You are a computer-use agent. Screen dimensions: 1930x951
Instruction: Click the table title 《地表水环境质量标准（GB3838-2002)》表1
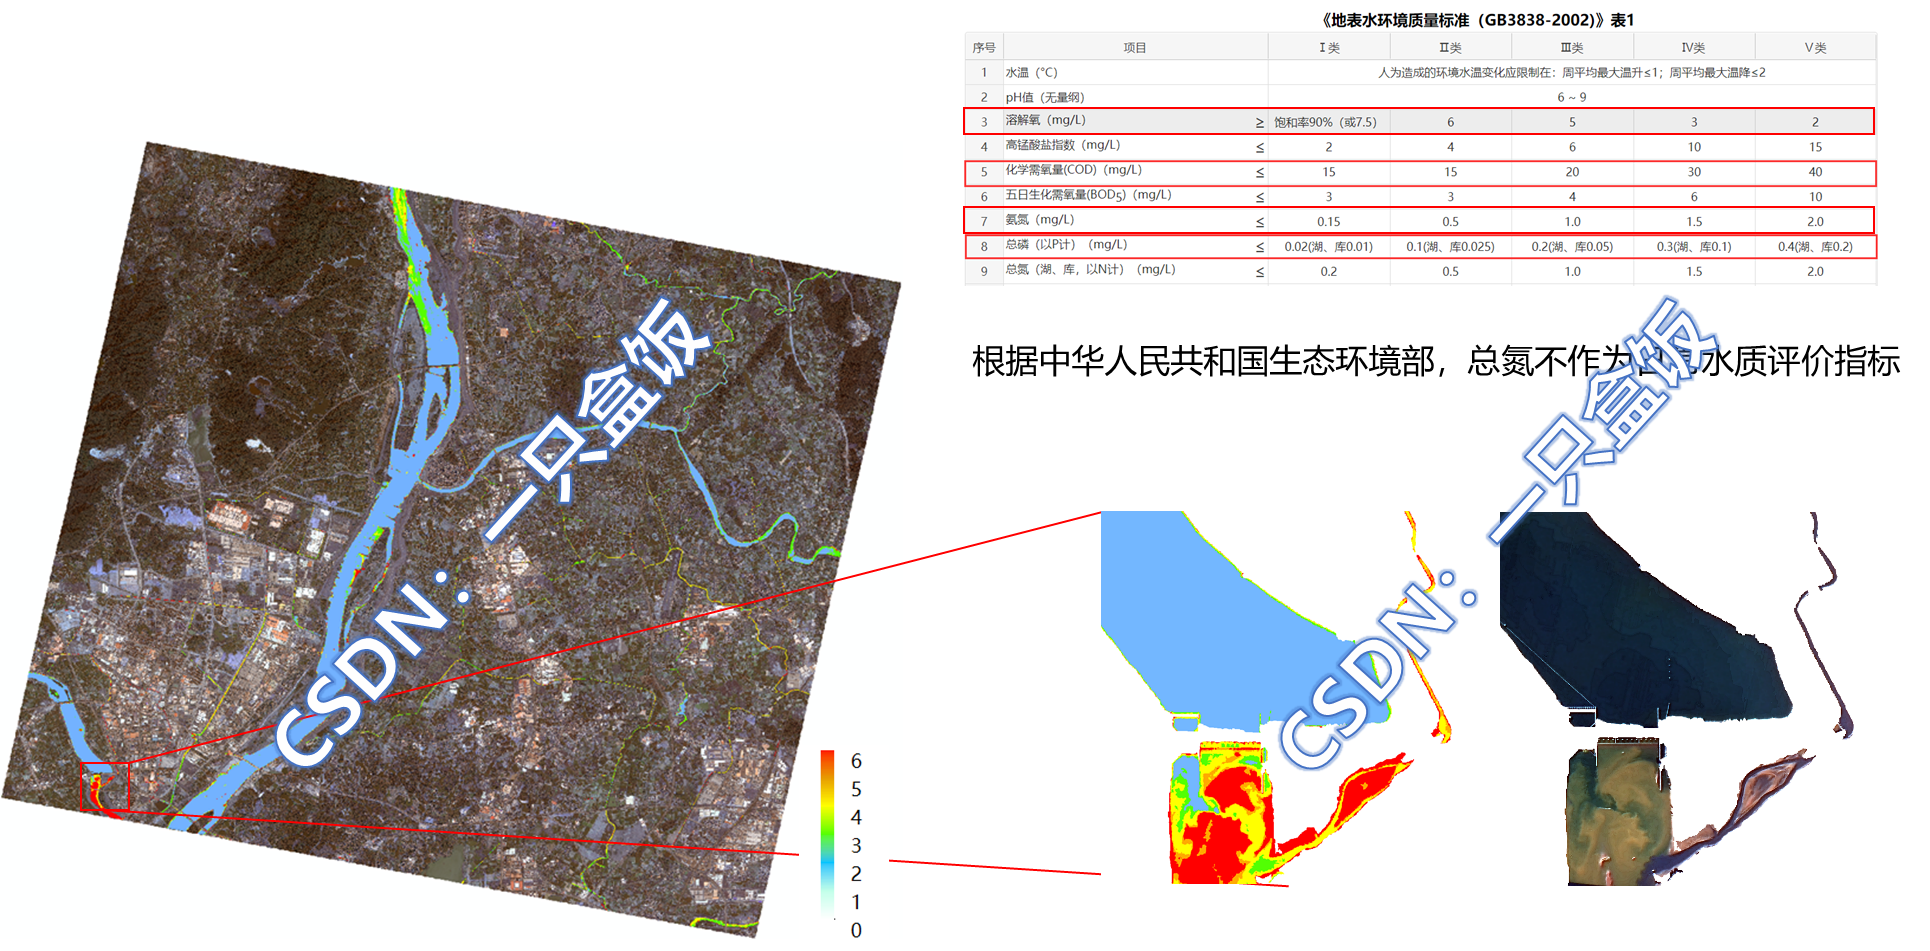(x=1477, y=20)
